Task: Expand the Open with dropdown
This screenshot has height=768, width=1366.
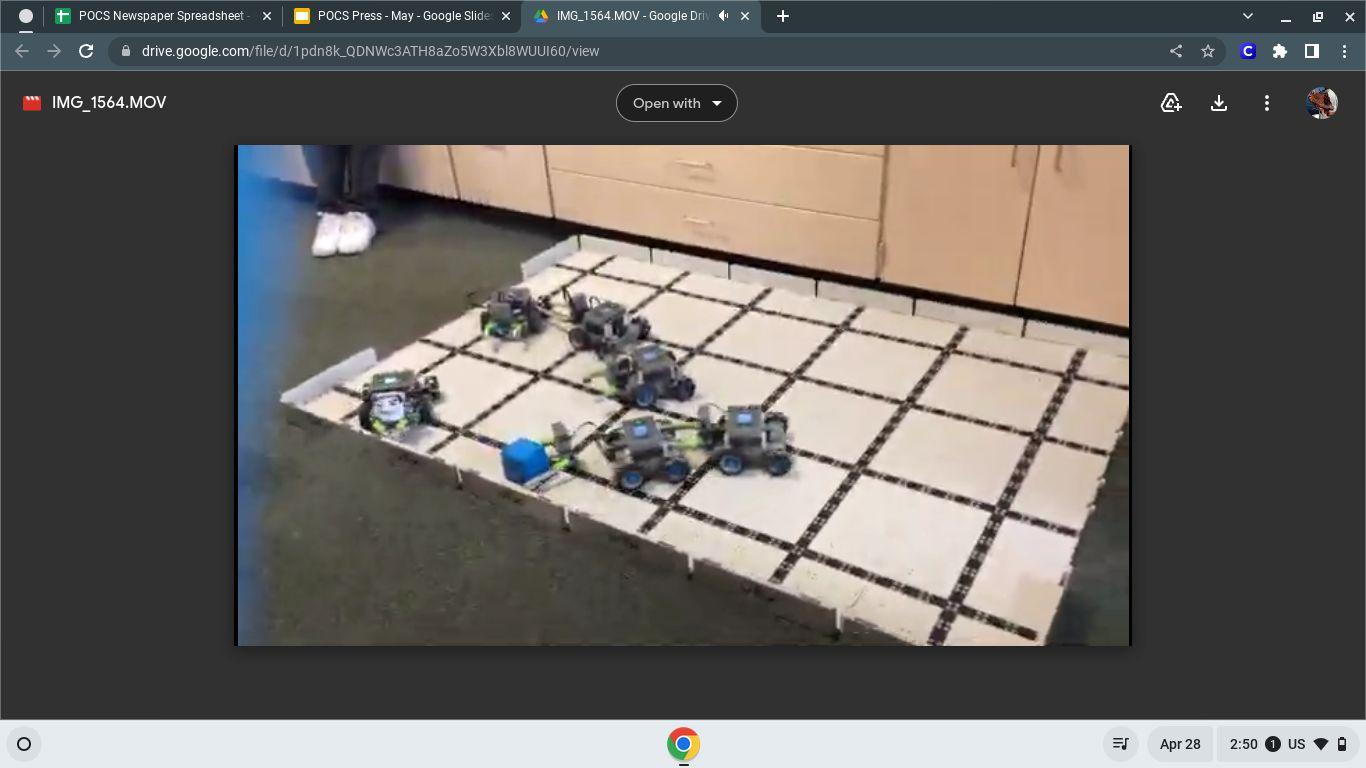Action: point(677,103)
